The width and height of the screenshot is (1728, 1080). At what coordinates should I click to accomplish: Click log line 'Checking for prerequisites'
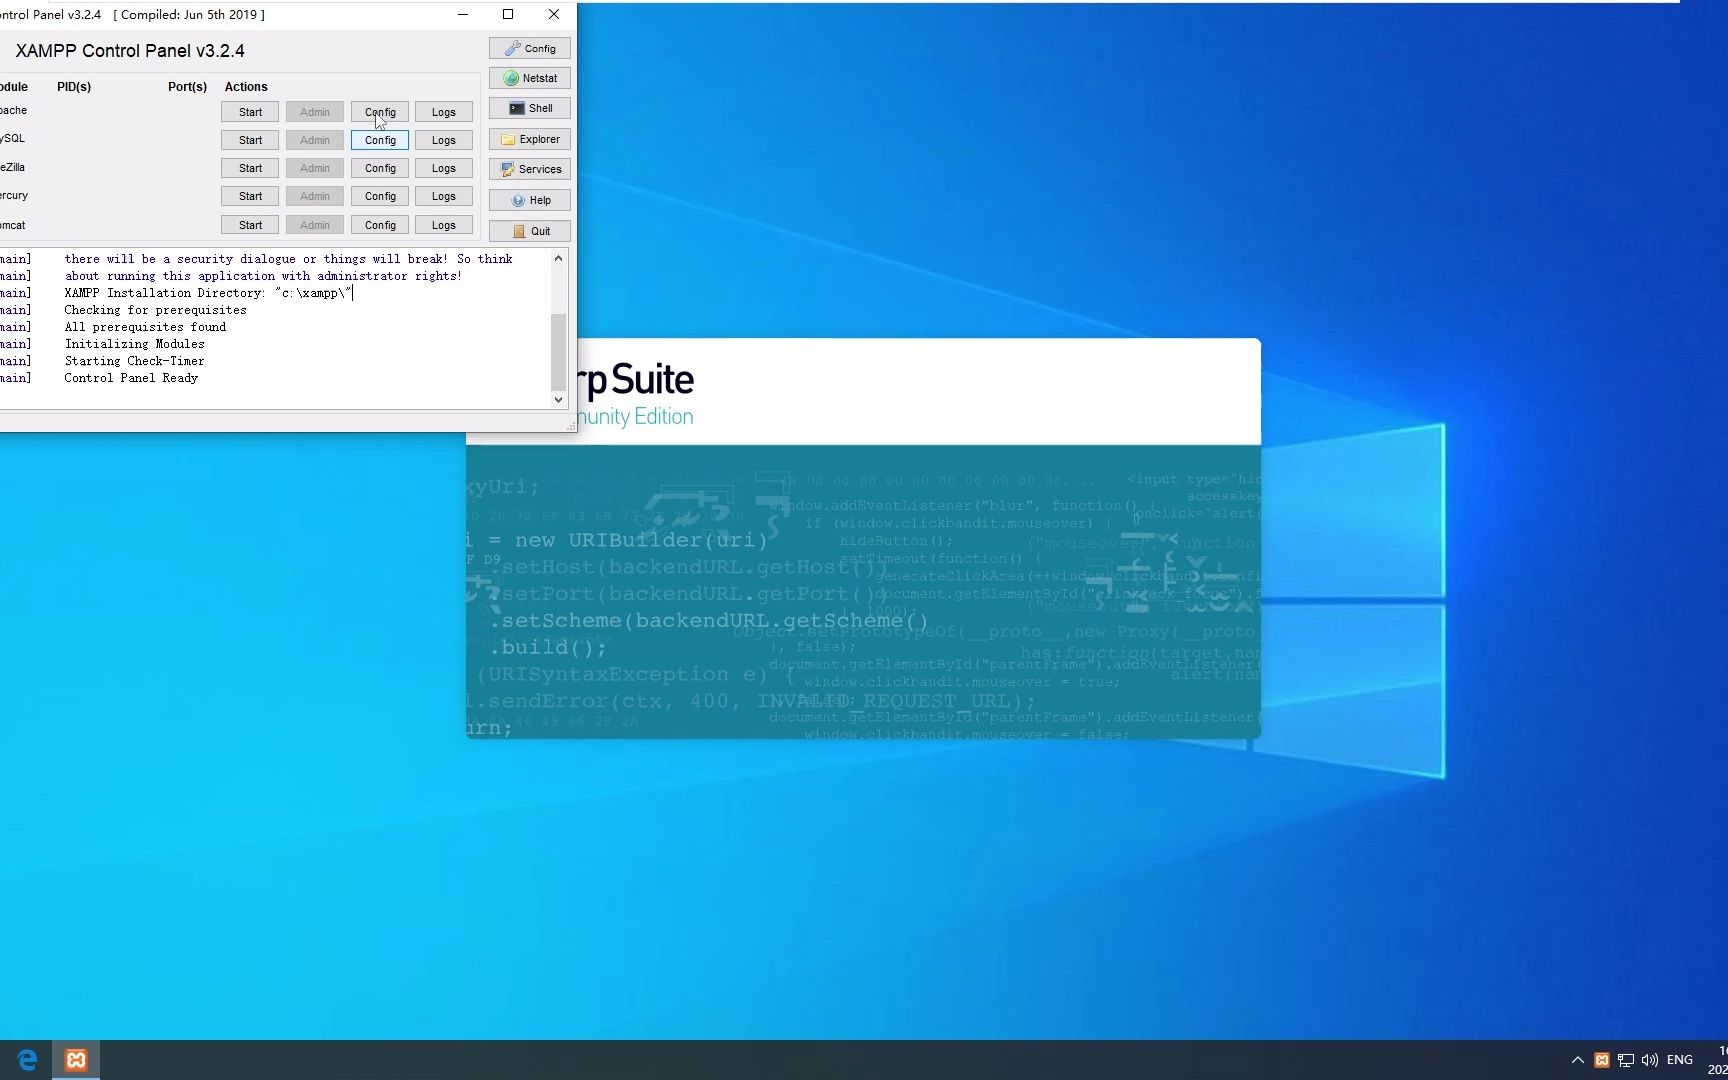[155, 310]
